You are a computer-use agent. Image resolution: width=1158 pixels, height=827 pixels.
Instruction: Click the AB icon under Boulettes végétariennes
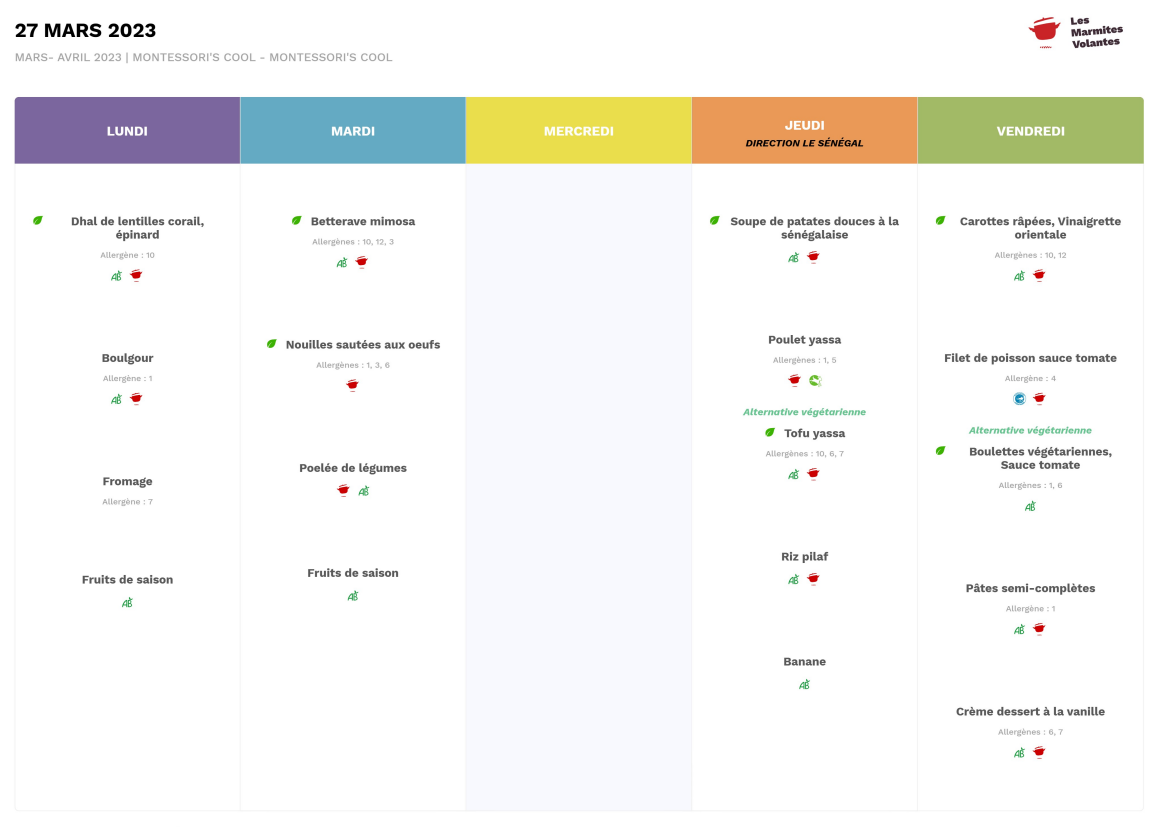(x=1030, y=506)
